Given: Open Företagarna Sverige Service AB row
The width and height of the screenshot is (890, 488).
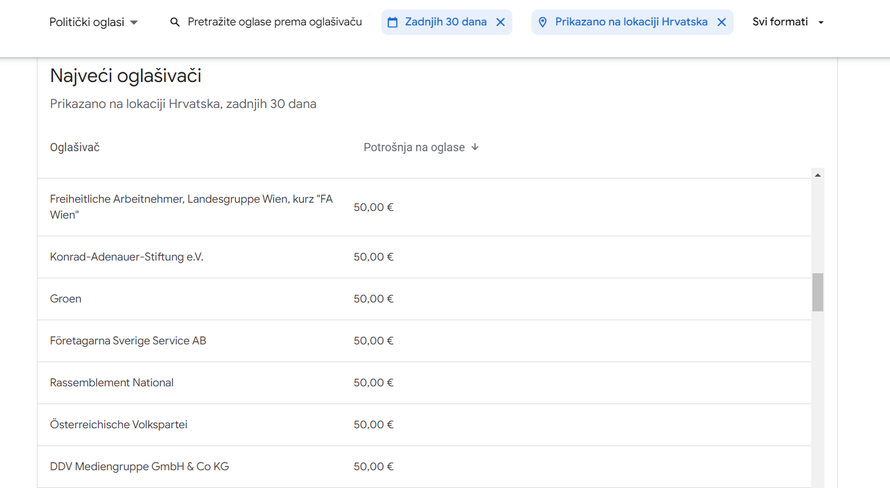Looking at the screenshot, I should (x=128, y=341).
